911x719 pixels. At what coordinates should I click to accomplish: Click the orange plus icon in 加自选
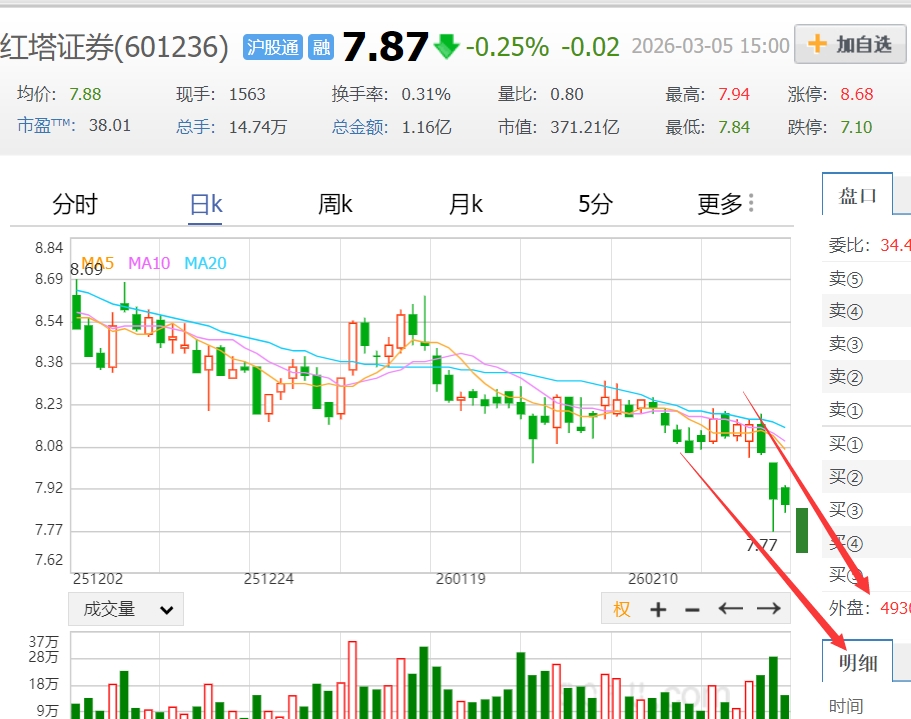(817, 44)
